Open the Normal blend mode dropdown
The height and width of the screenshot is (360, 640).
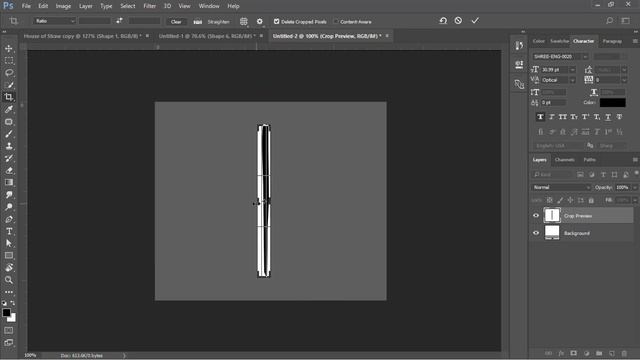click(561, 187)
